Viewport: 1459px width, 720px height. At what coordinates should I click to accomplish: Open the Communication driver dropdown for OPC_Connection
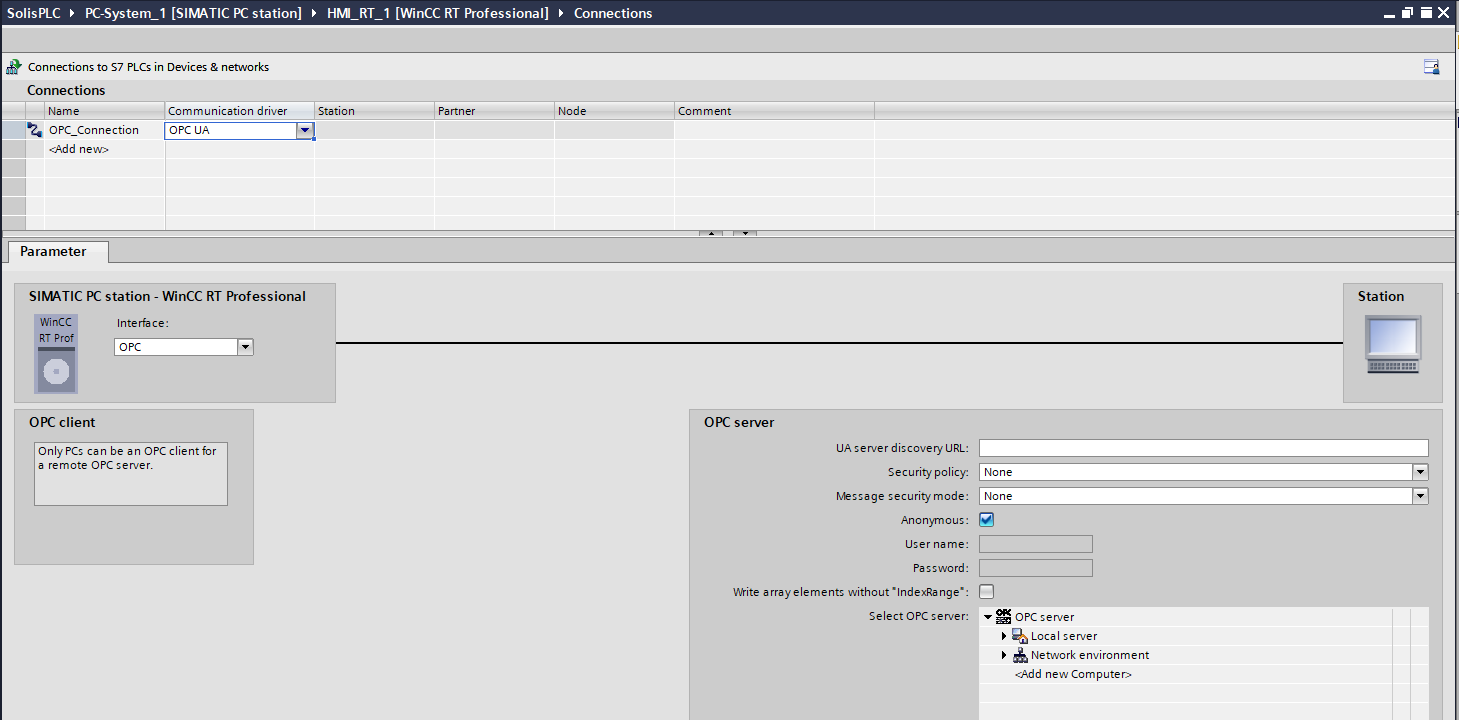pos(305,130)
